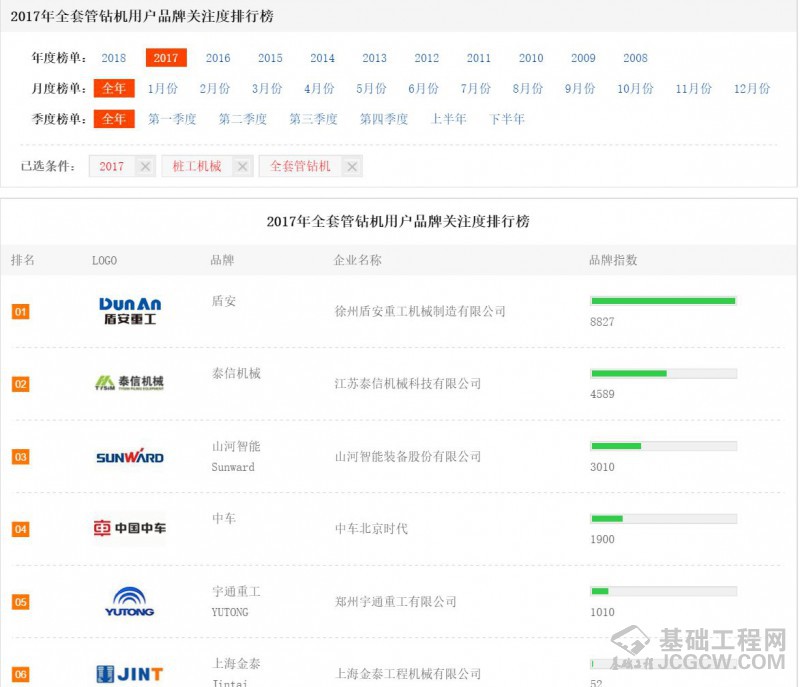Click the DunAn 盾安重工 brand logo
800x687 pixels.
[130, 311]
